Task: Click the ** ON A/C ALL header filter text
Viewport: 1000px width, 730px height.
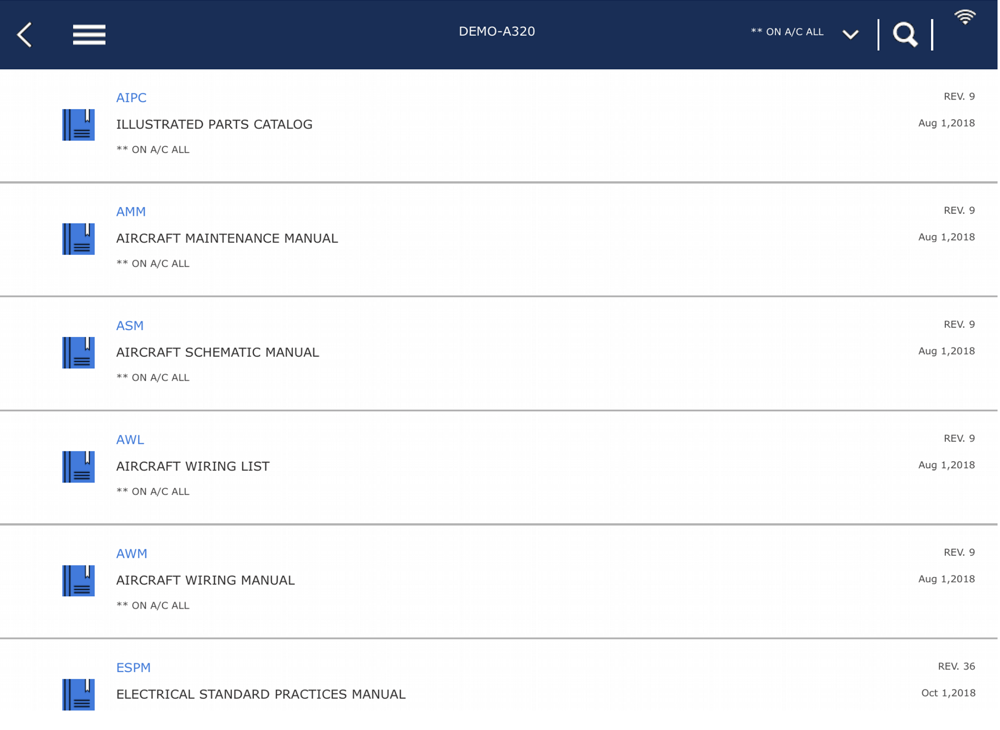Action: [x=787, y=32]
